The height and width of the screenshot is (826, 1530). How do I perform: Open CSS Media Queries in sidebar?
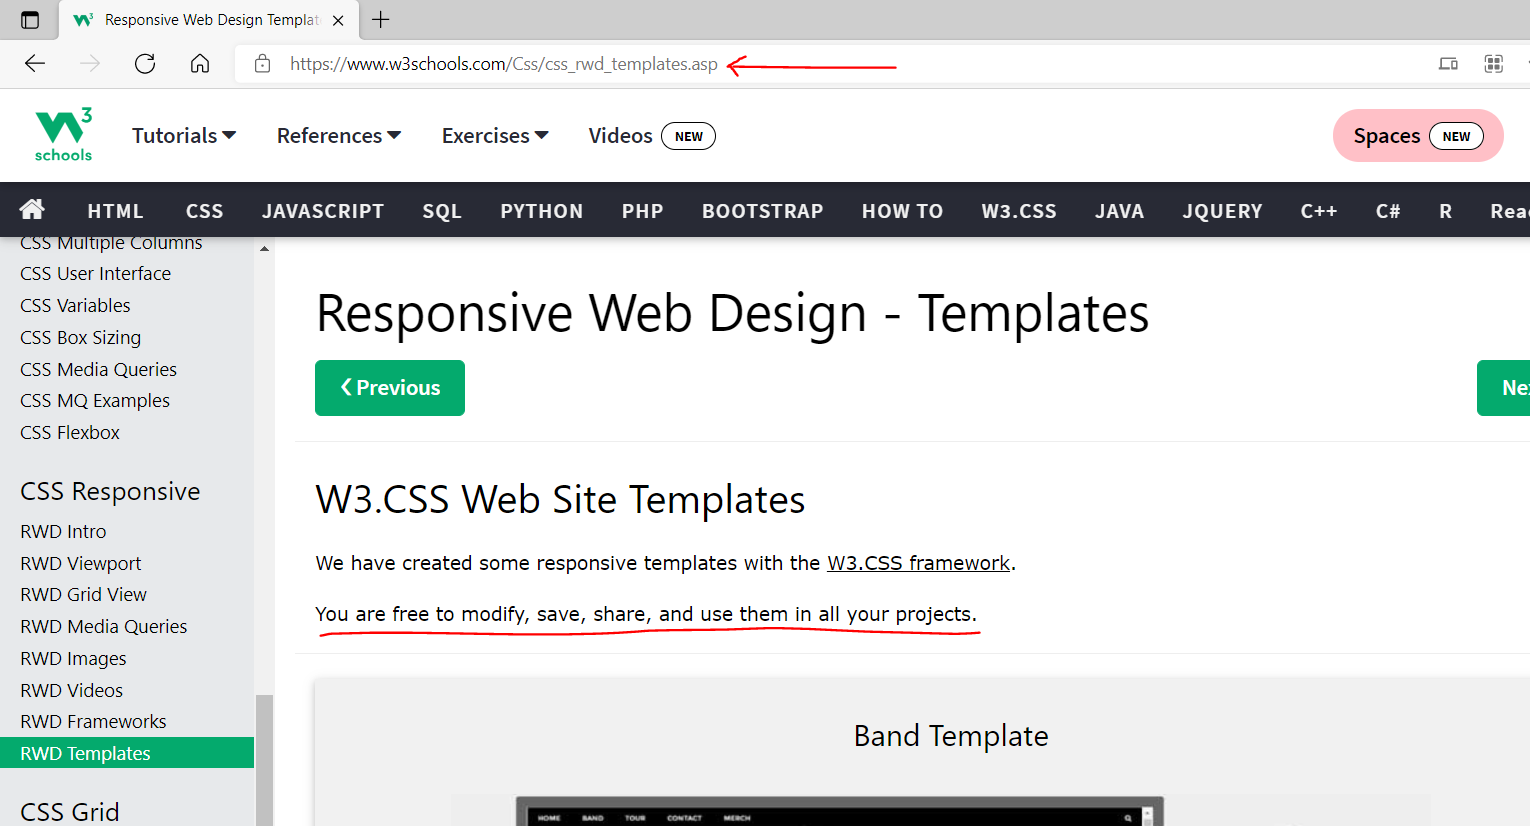(x=98, y=370)
